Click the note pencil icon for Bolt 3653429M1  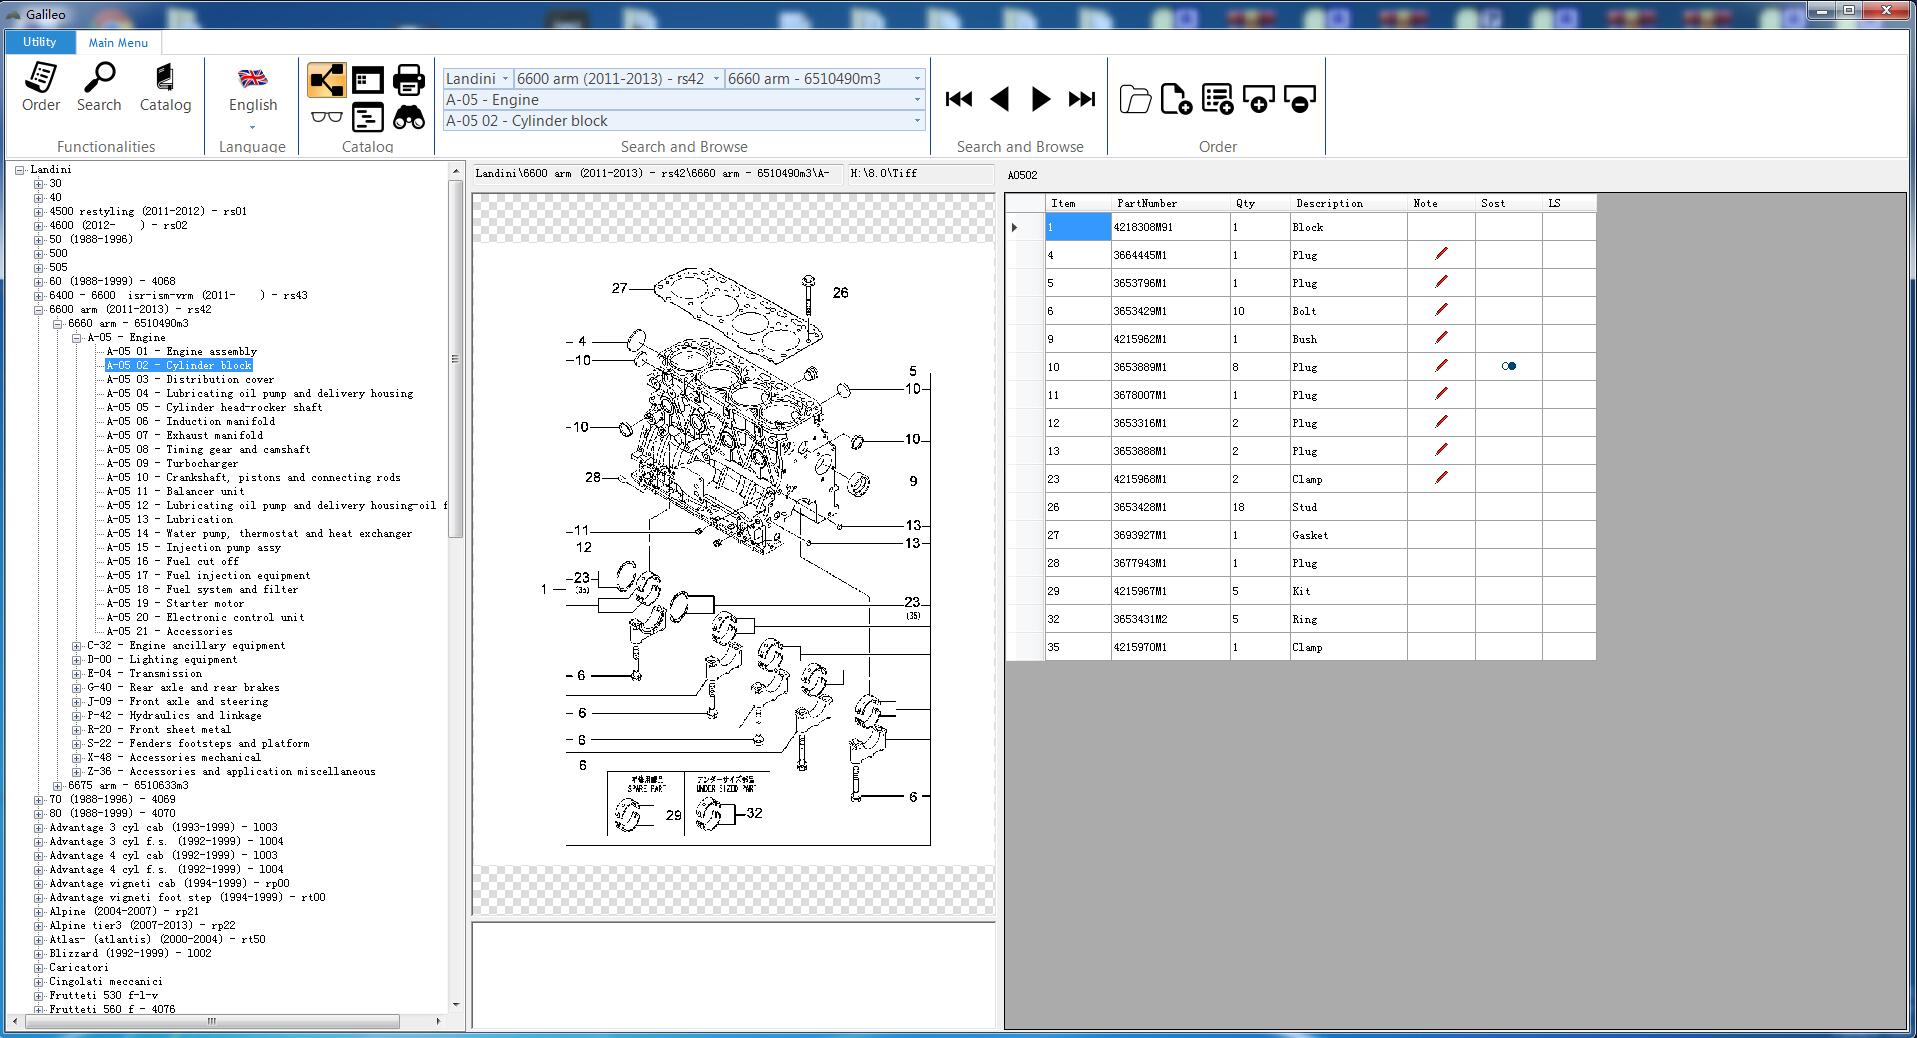pyautogui.click(x=1441, y=310)
